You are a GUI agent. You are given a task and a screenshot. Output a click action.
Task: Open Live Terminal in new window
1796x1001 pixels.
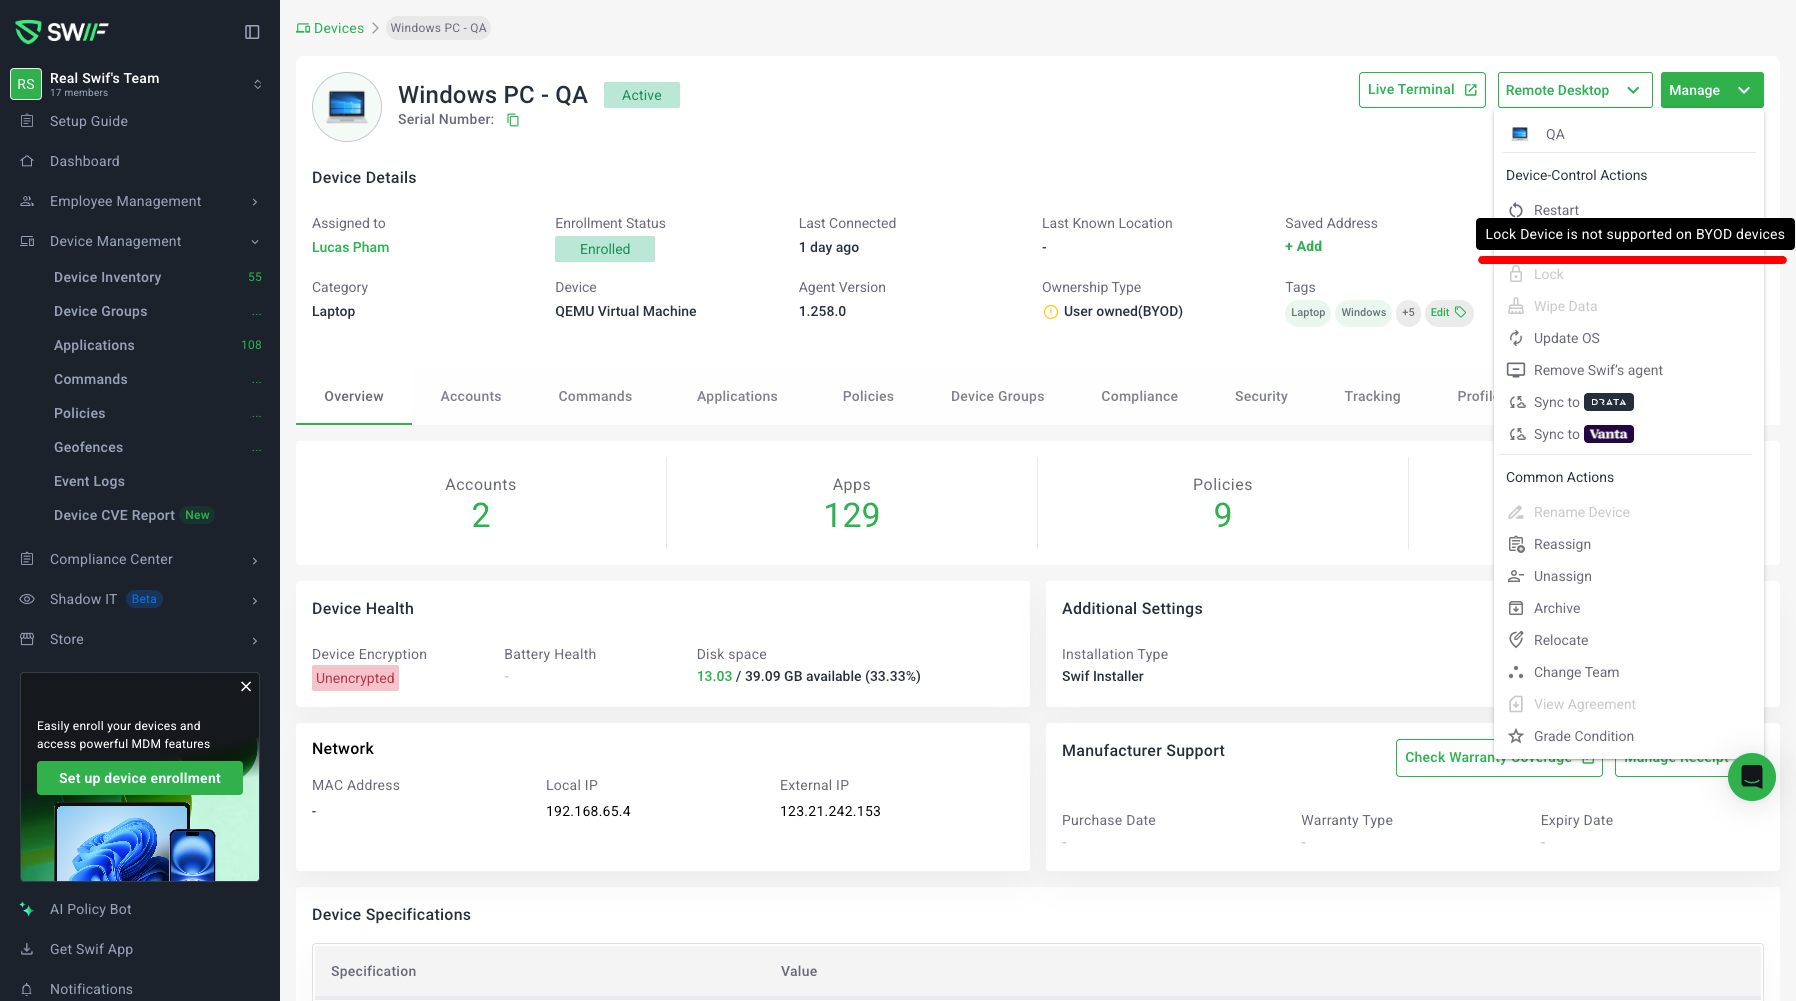(1421, 90)
